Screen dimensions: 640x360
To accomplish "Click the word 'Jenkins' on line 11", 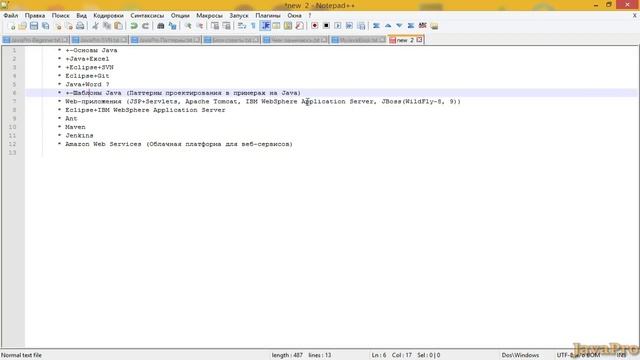I will 79,136.
